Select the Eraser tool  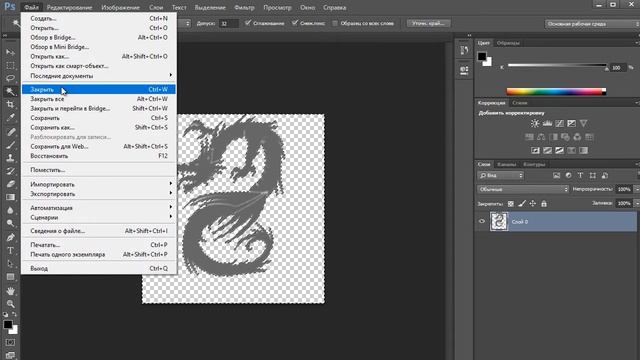point(10,184)
